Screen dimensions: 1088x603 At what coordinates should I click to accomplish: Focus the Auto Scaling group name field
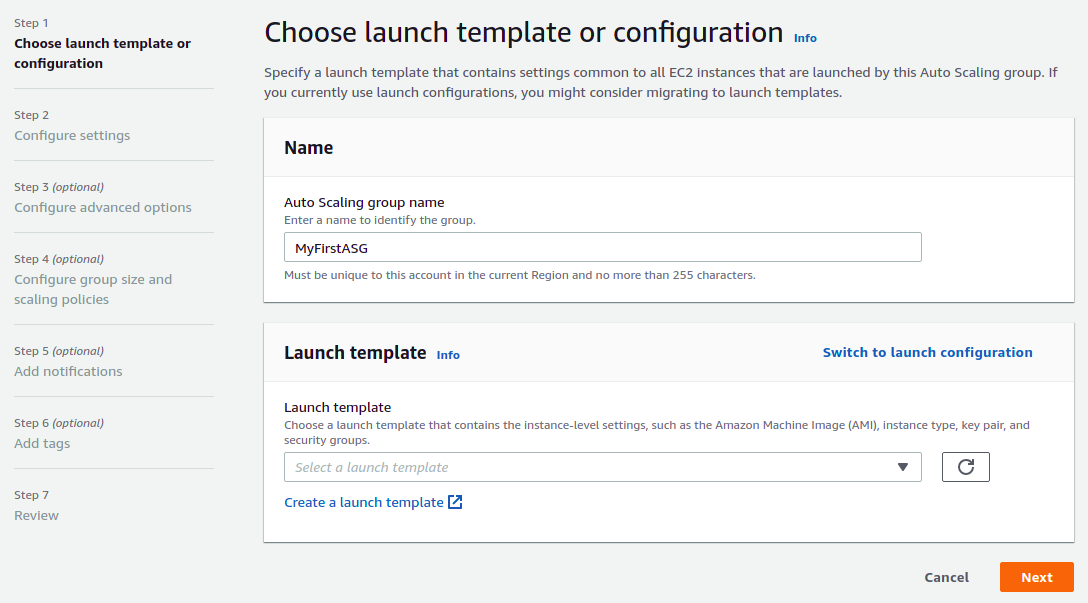point(602,247)
